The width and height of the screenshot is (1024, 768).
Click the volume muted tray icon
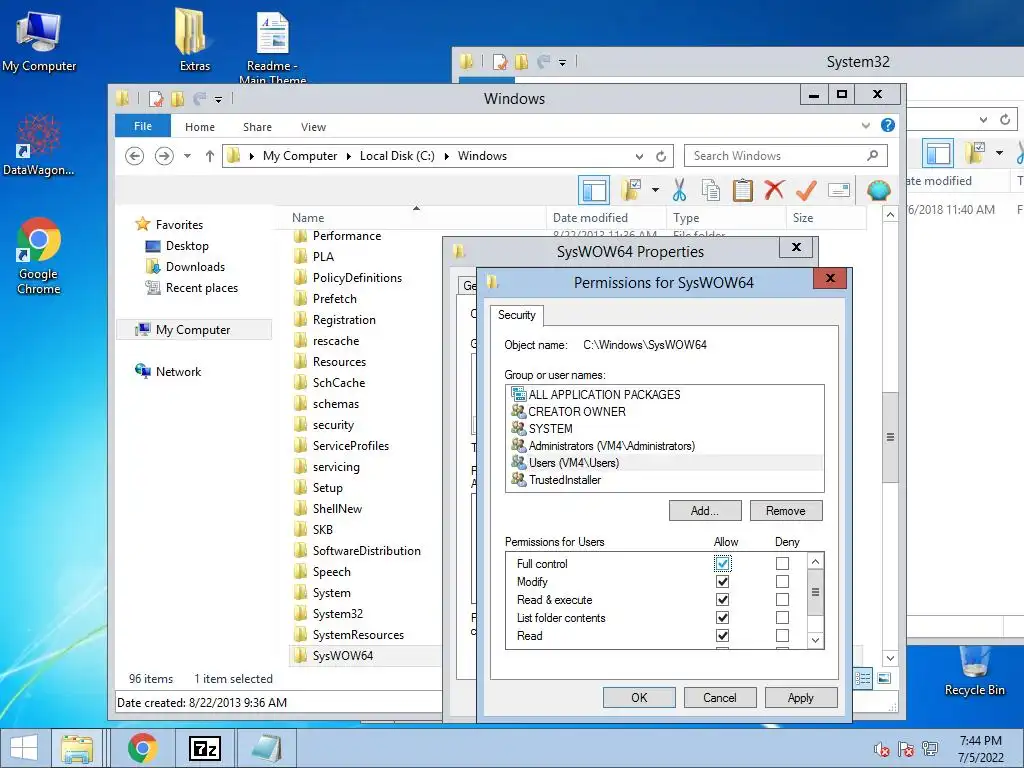(882, 749)
